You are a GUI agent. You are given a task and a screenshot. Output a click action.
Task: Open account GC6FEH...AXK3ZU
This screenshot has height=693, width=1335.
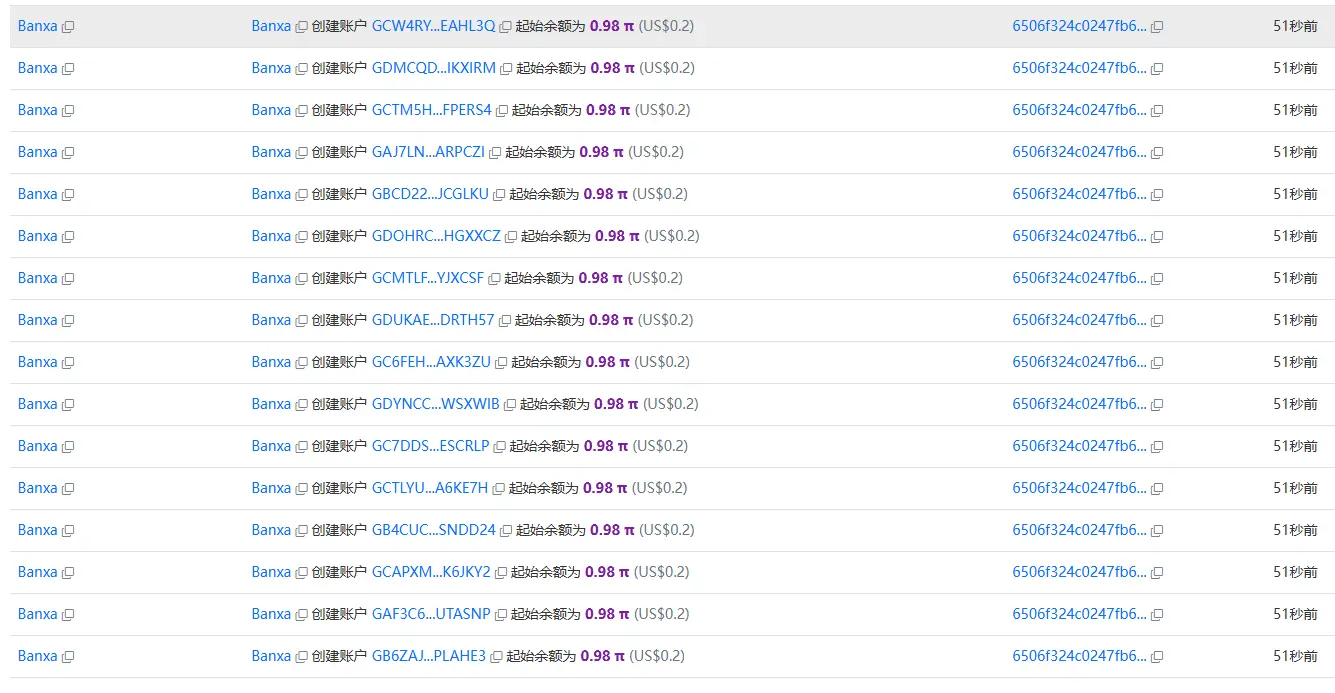(x=431, y=362)
